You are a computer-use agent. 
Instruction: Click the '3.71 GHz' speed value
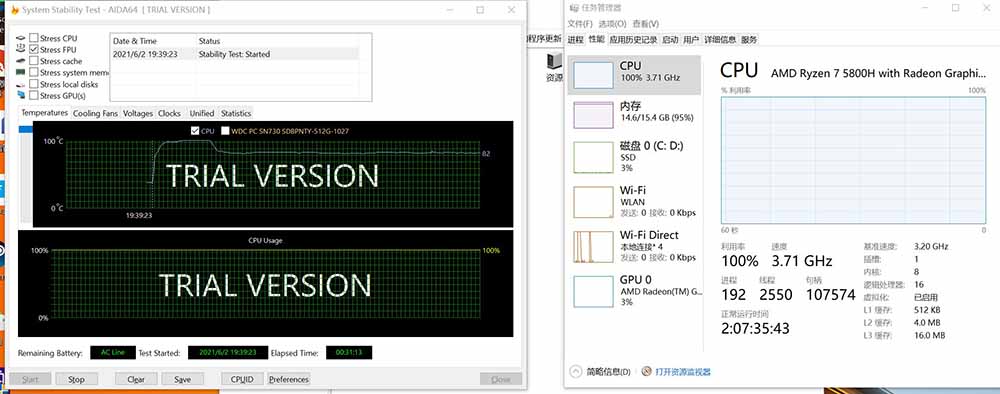coord(802,261)
